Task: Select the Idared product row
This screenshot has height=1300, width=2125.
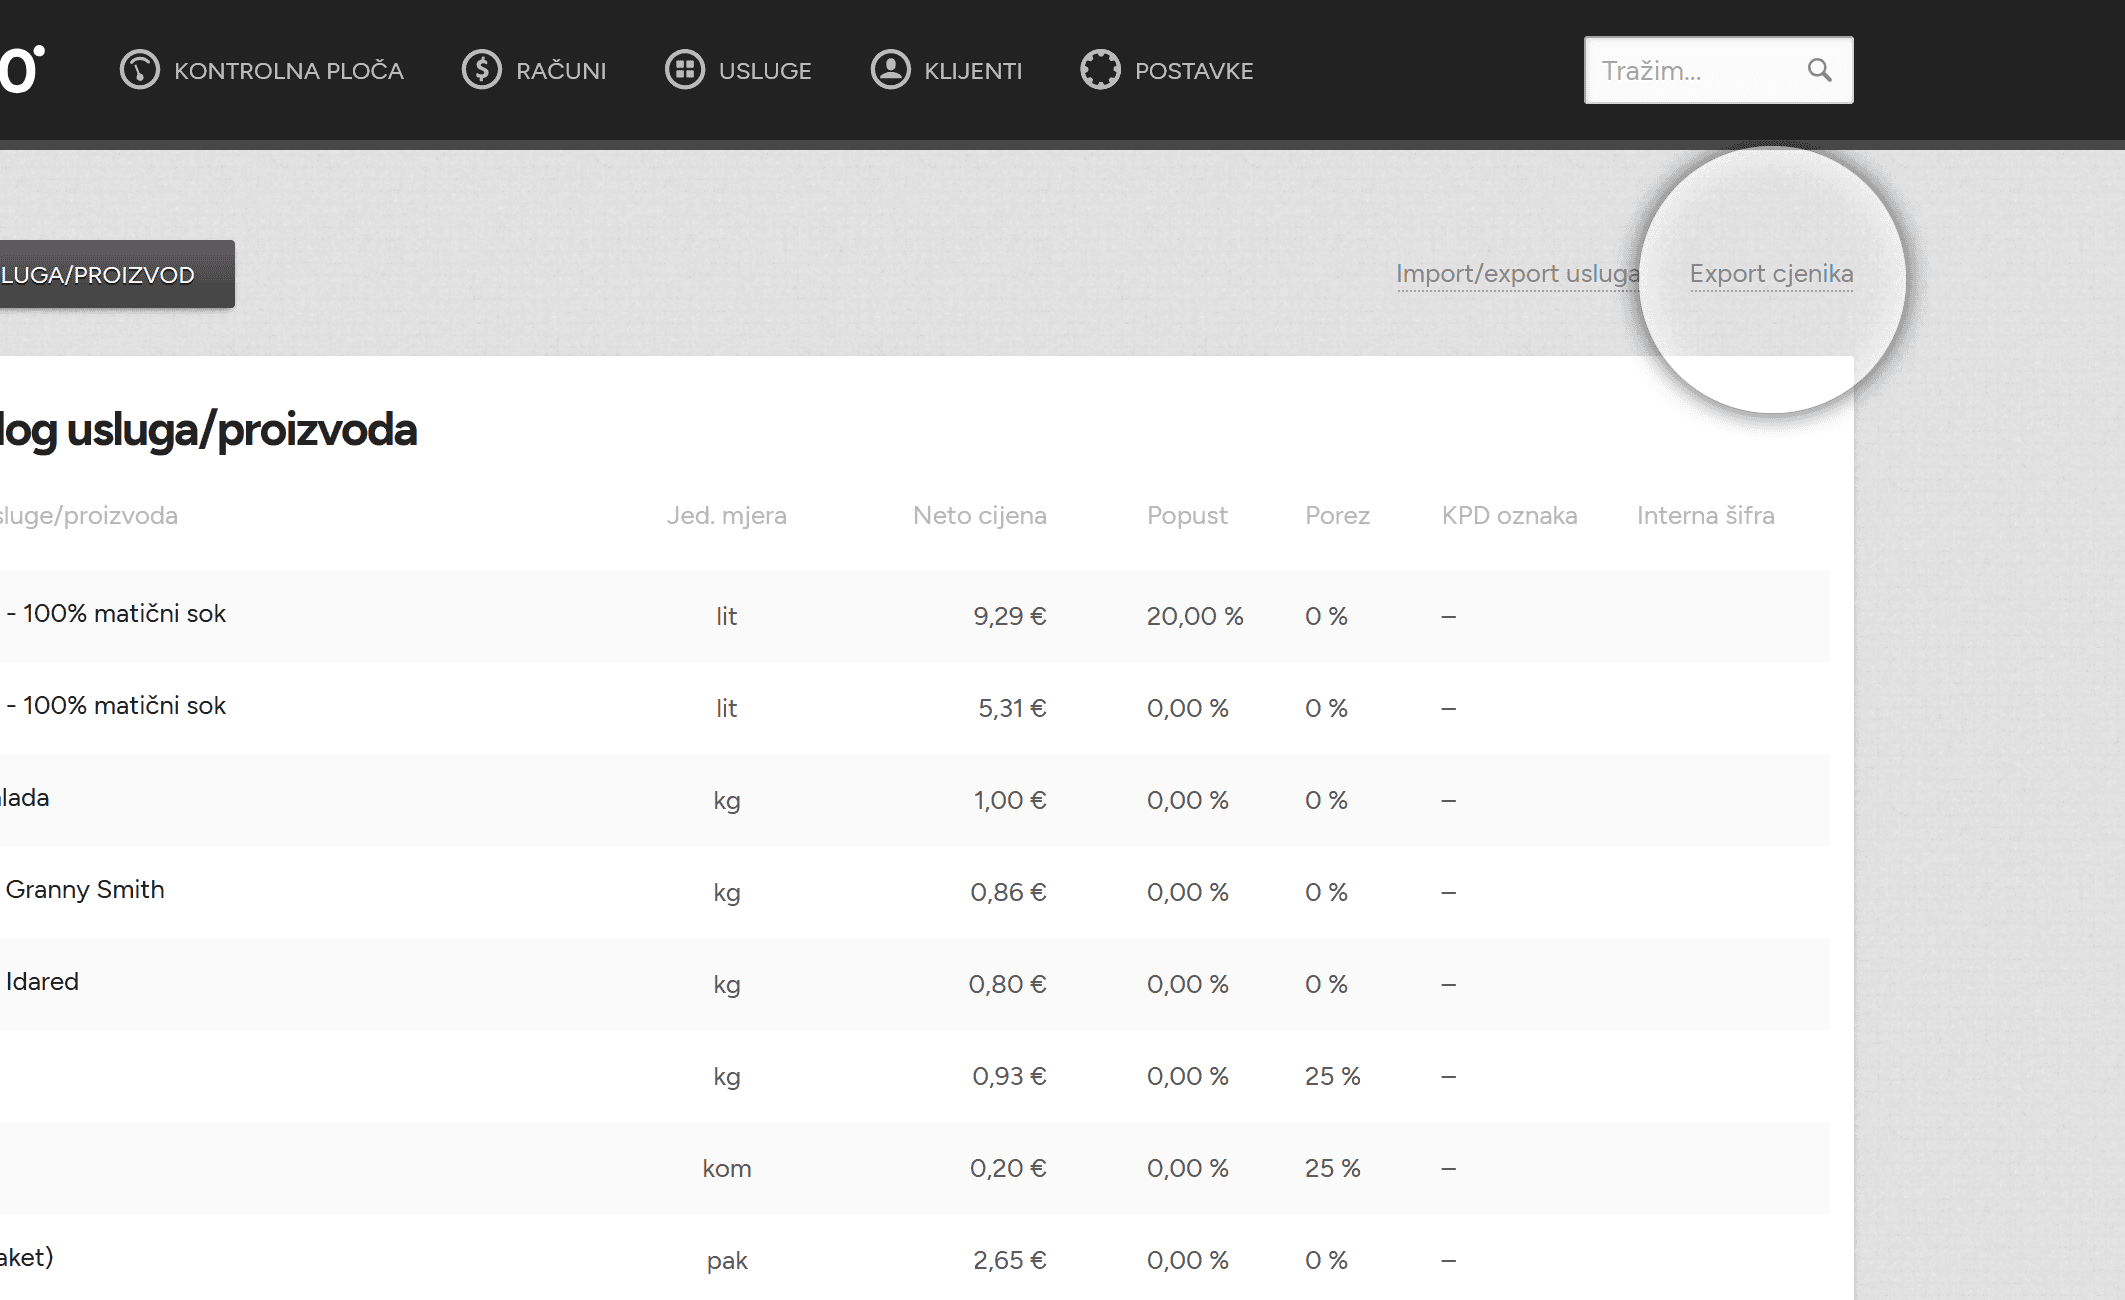Action: [915, 984]
